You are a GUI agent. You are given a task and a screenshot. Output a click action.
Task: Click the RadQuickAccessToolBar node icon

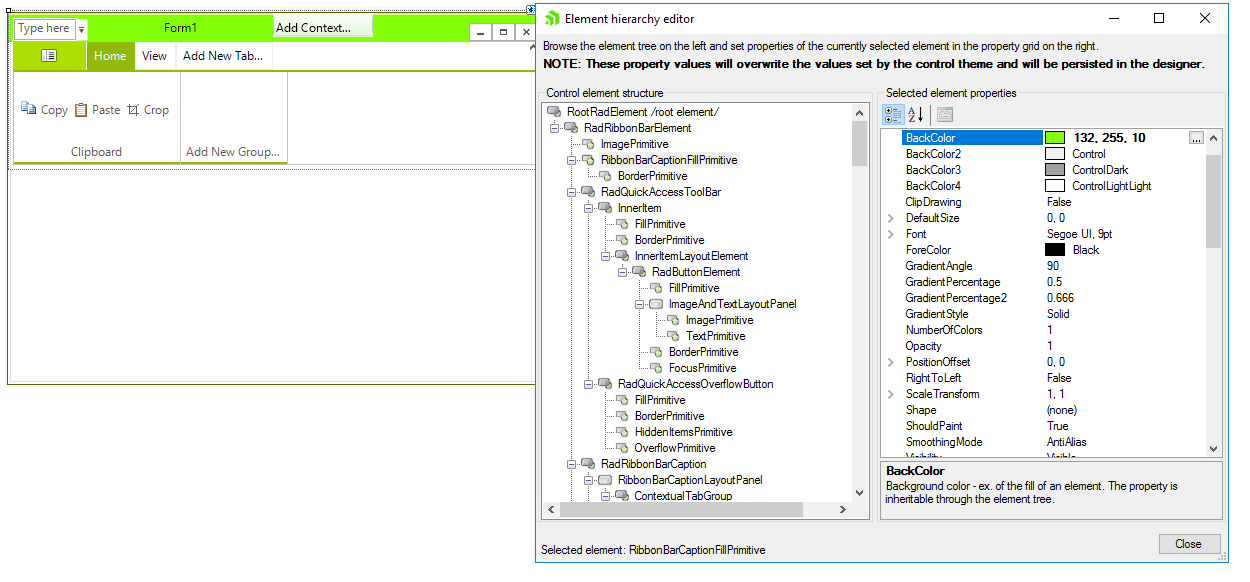[x=588, y=192]
